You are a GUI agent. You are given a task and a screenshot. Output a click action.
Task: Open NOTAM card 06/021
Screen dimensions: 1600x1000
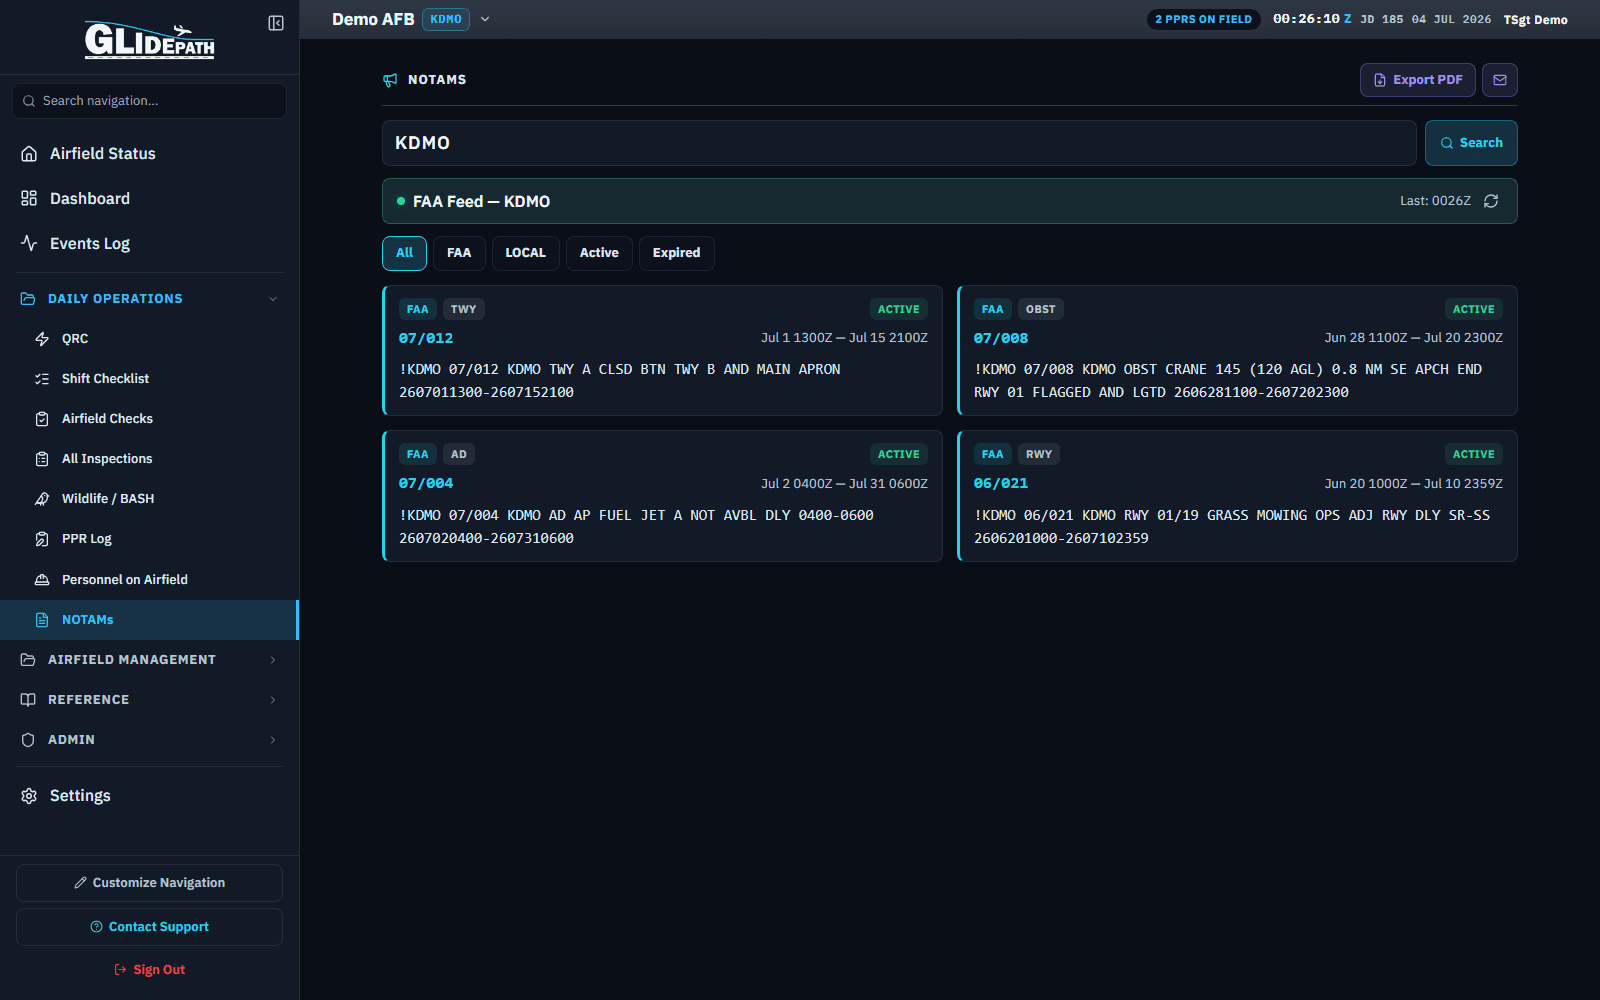[1237, 496]
